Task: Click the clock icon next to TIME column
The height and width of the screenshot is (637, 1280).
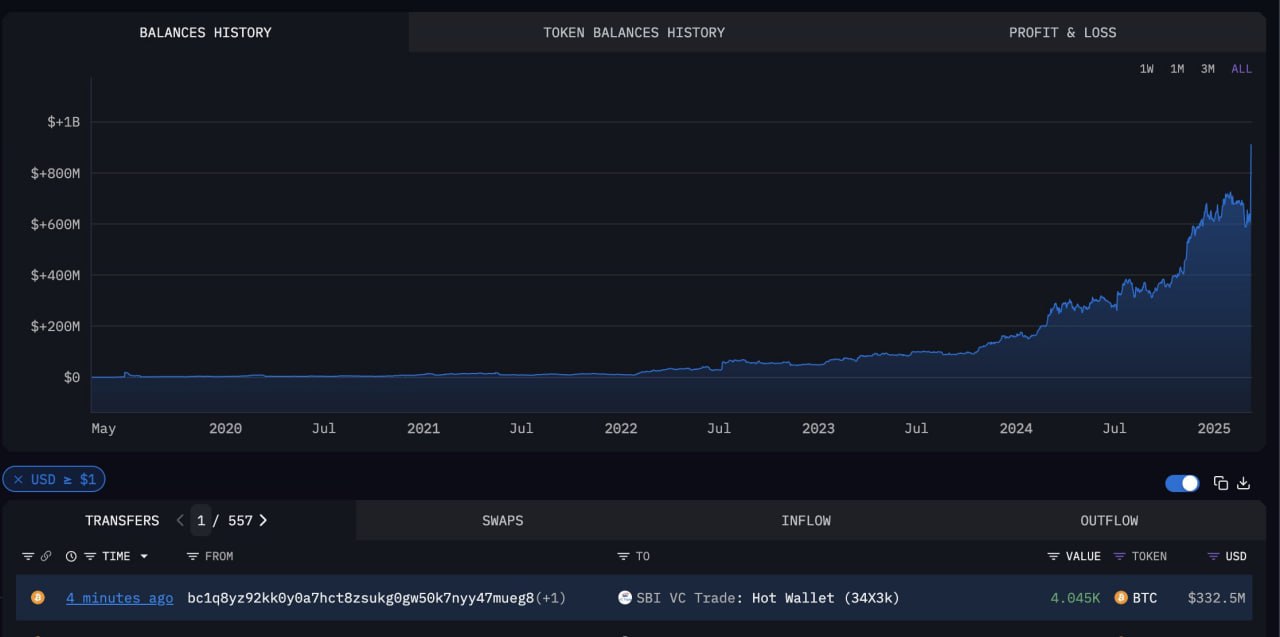Action: [70, 557]
